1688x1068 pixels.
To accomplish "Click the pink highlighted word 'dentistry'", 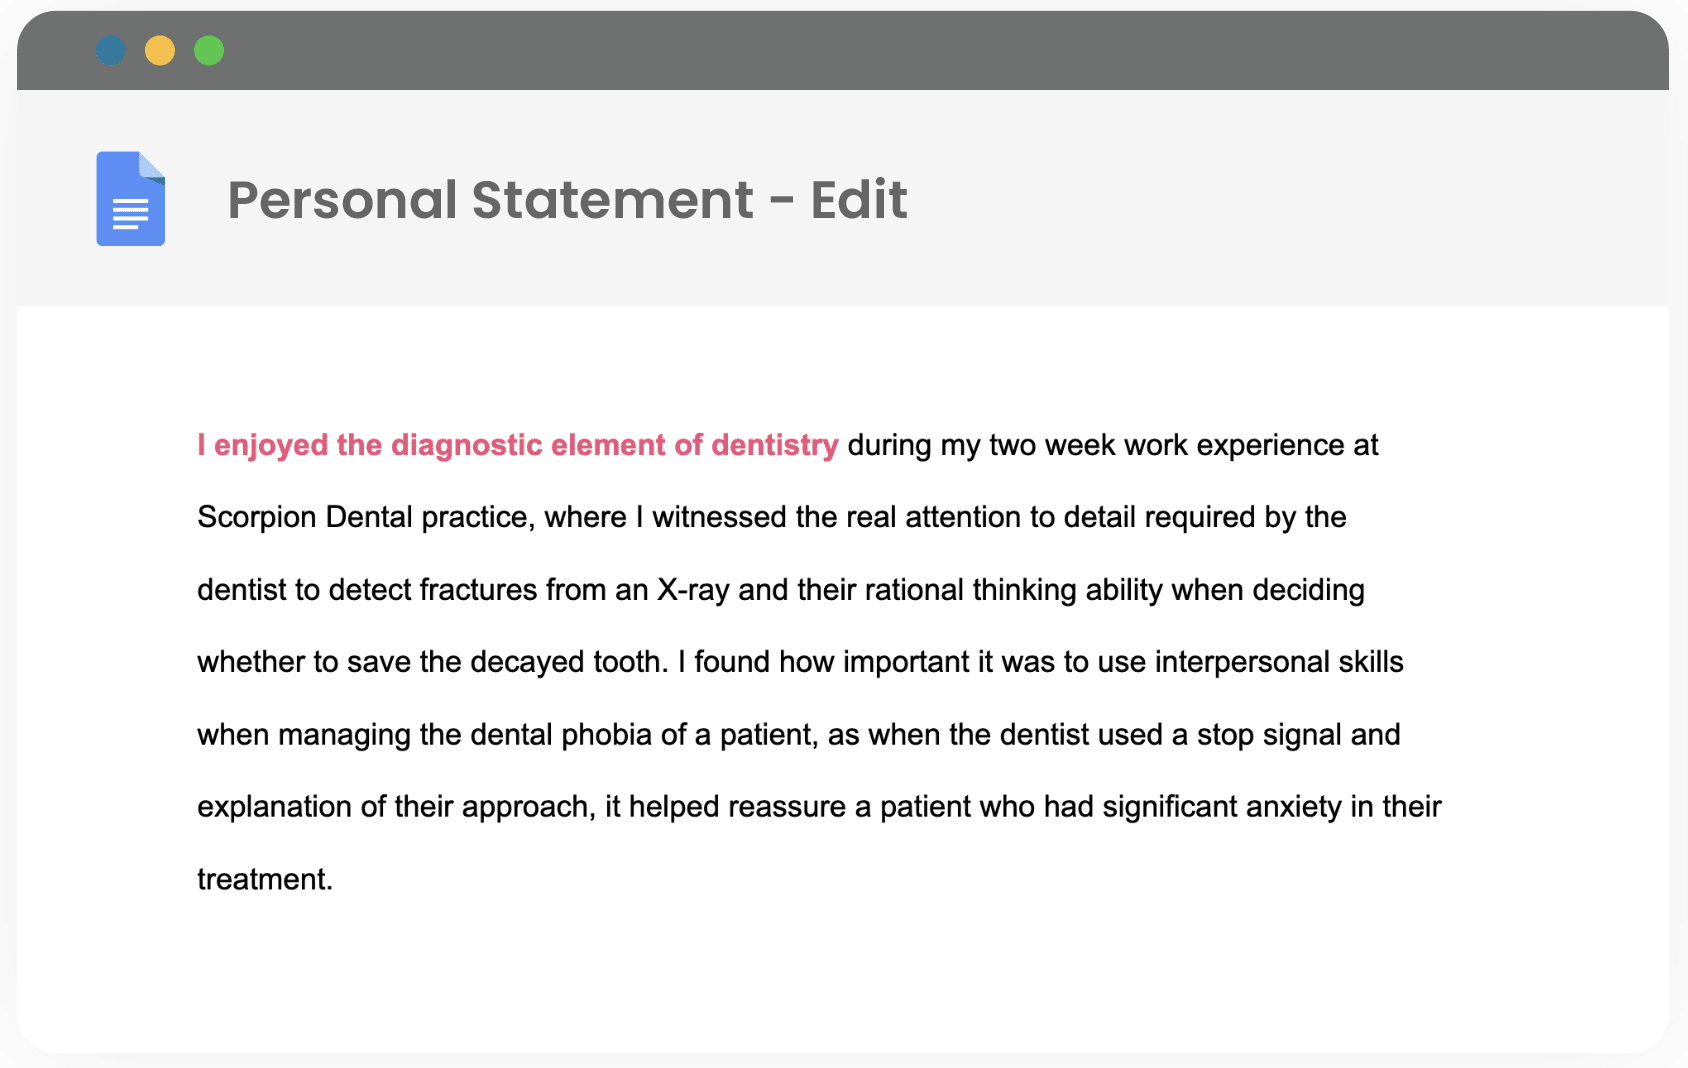I will (x=774, y=445).
